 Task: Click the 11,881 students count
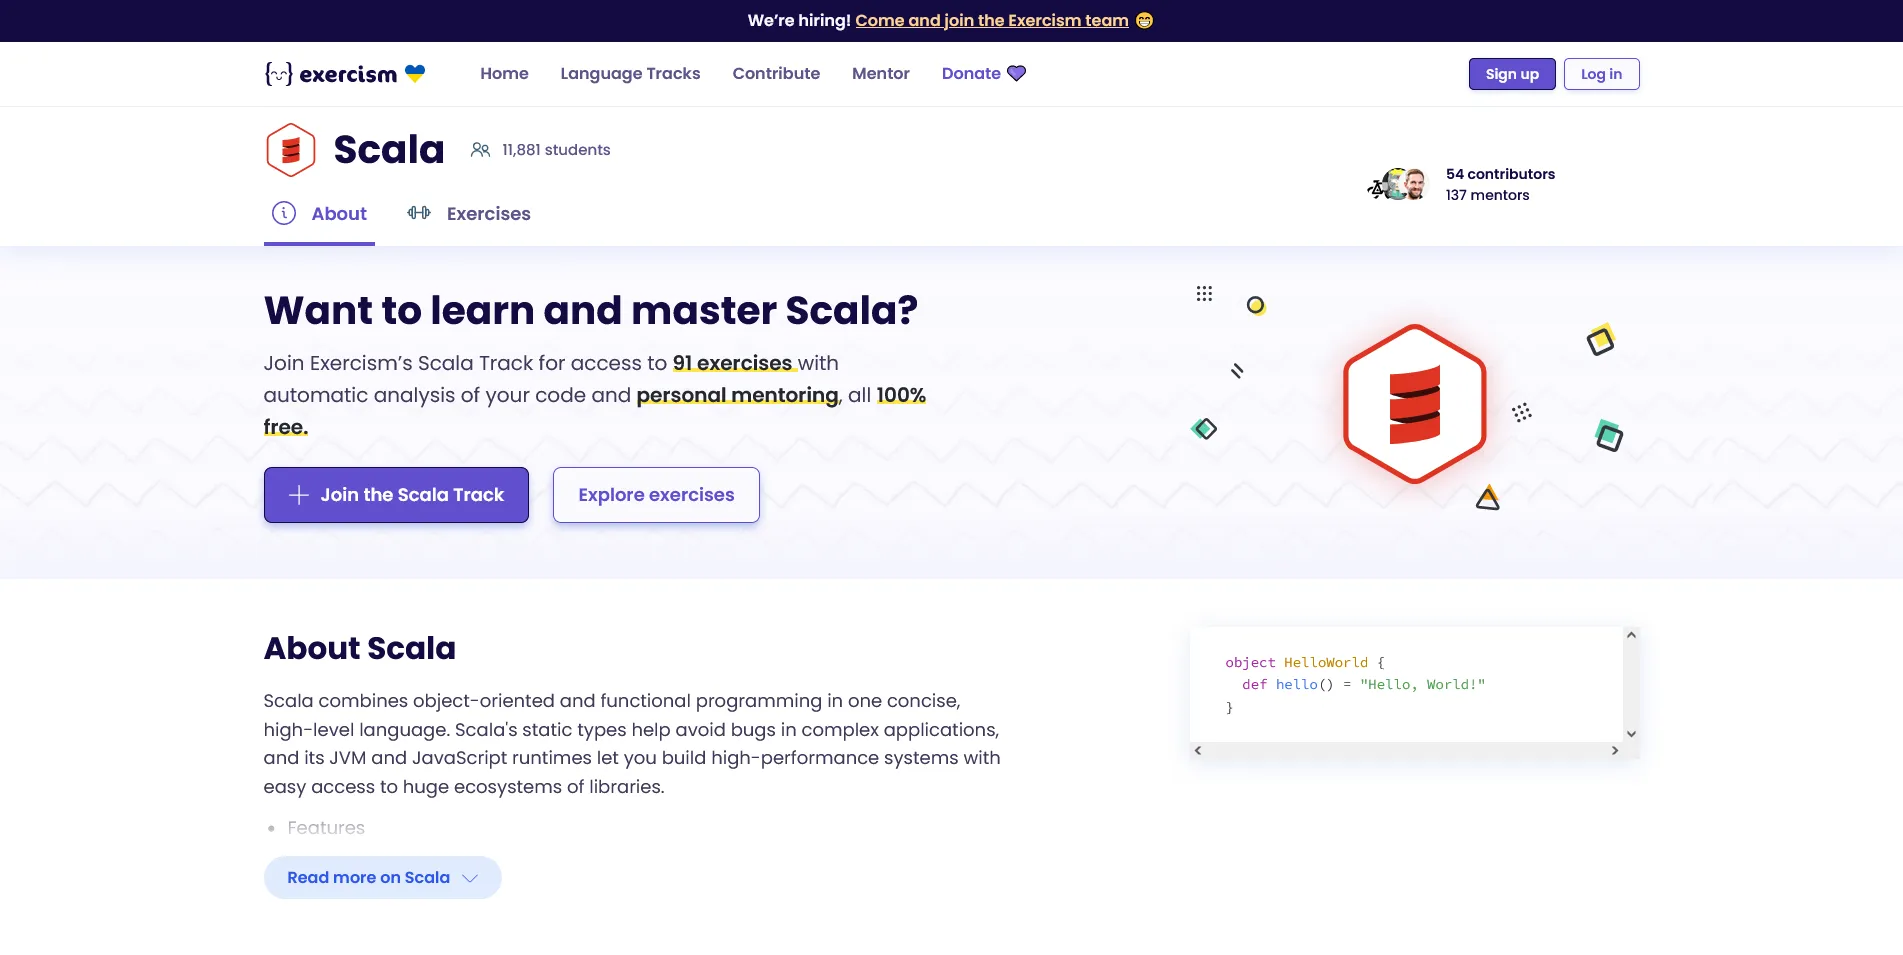click(556, 150)
